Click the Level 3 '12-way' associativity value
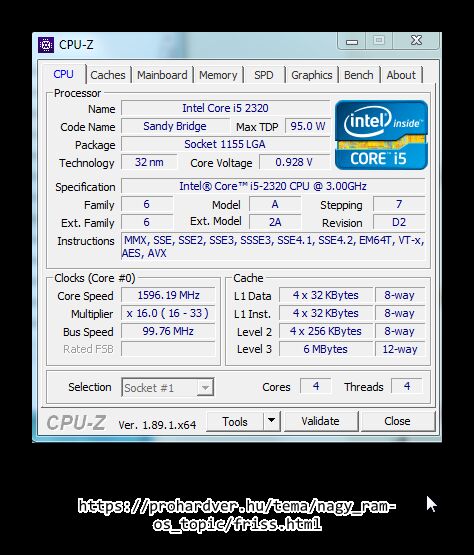474x555 pixels. (400, 349)
